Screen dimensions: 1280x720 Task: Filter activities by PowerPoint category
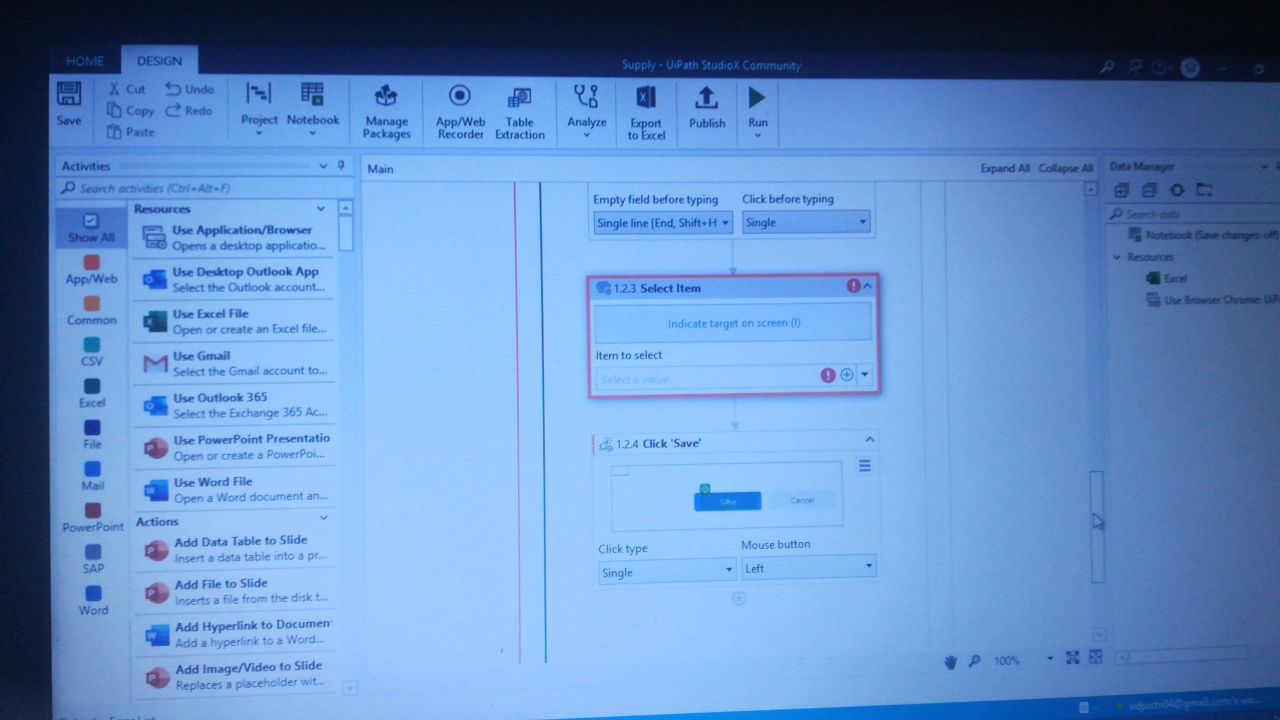pyautogui.click(x=93, y=518)
